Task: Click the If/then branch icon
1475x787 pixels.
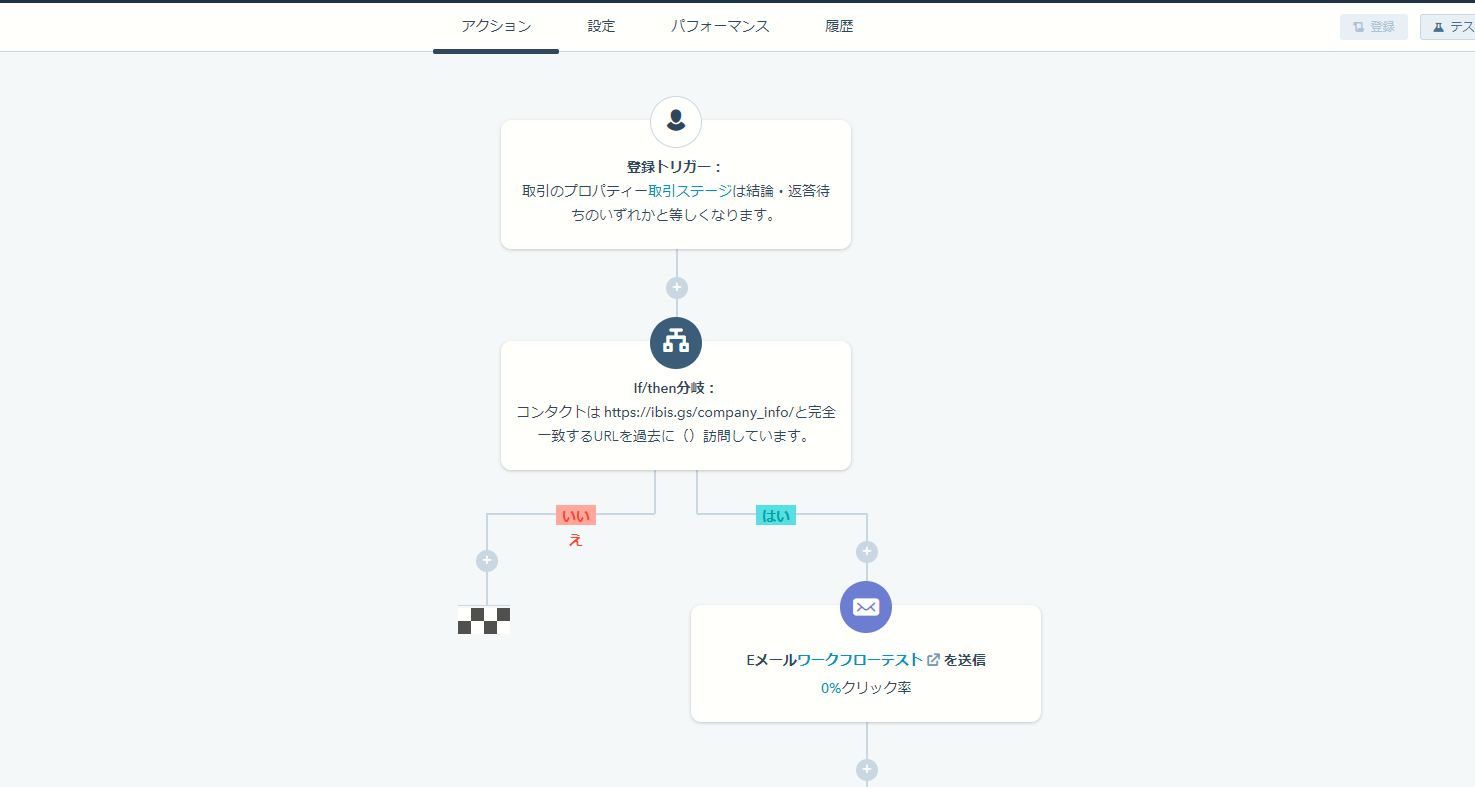Action: point(676,343)
